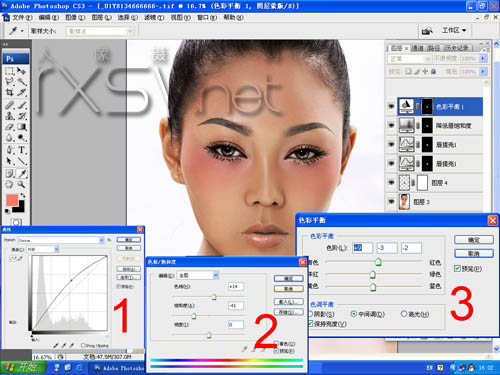The width and height of the screenshot is (500, 375).
Task: Select the Path Selection tool
Action: [9, 161]
